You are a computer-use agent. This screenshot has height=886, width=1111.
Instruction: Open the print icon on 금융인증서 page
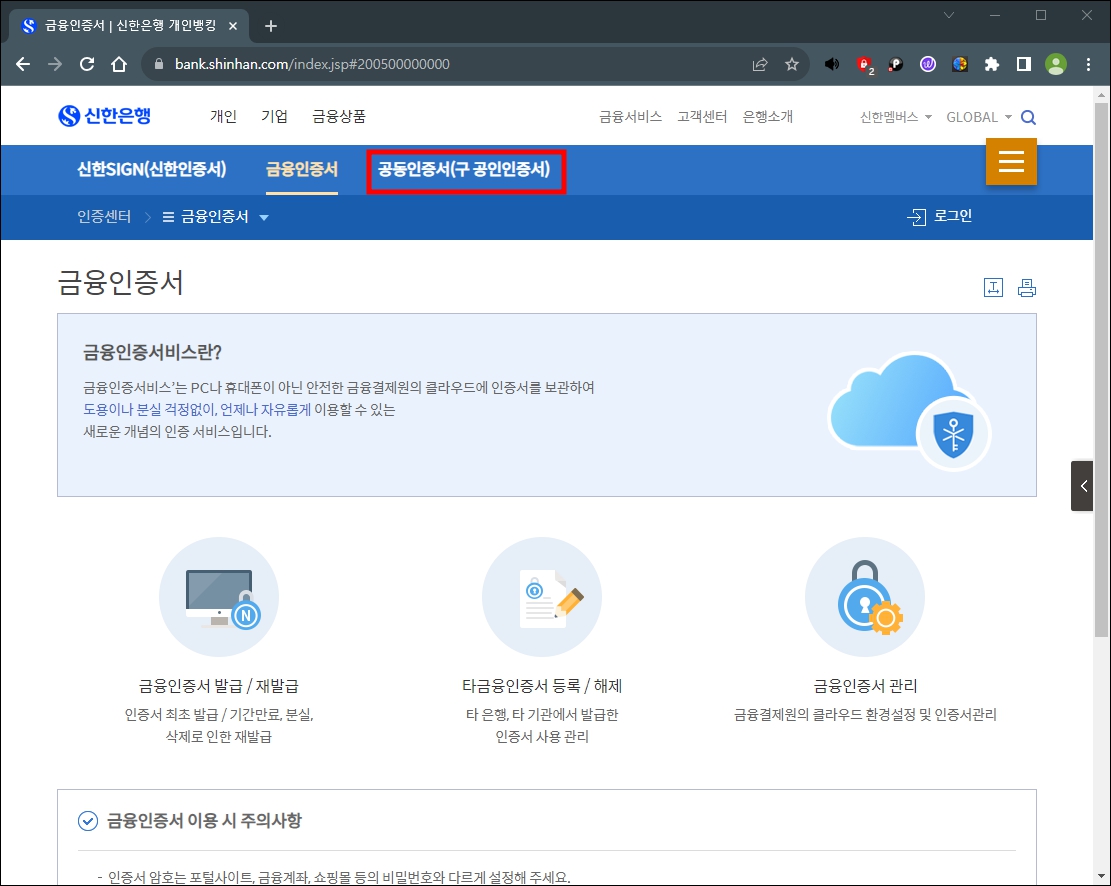[1027, 287]
